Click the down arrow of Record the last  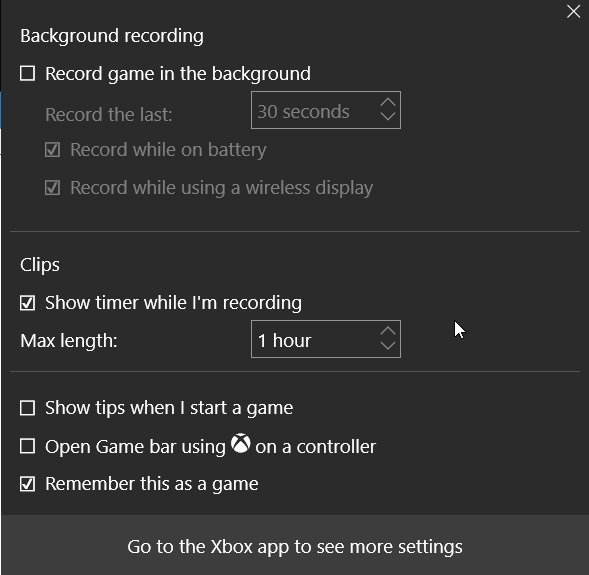pos(388,116)
